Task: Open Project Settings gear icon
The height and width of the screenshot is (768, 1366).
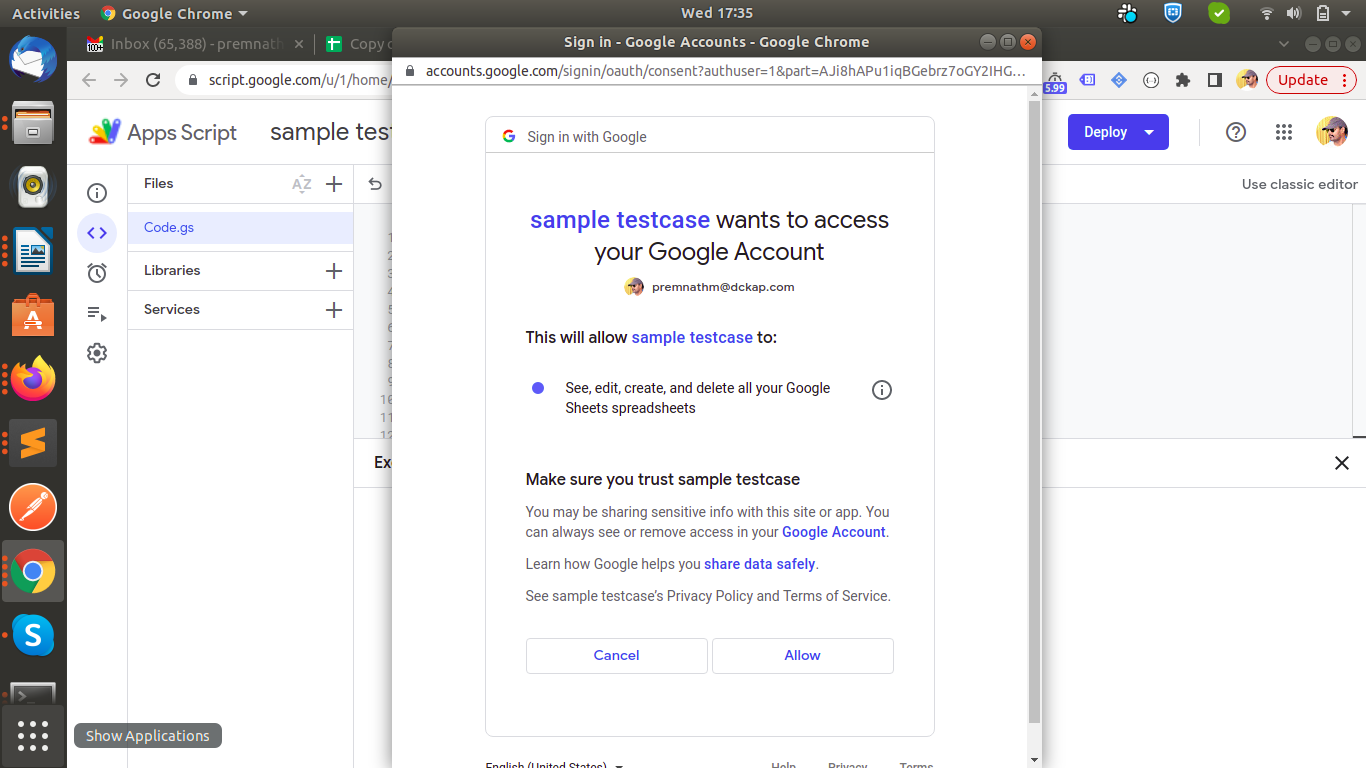Action: point(97,353)
